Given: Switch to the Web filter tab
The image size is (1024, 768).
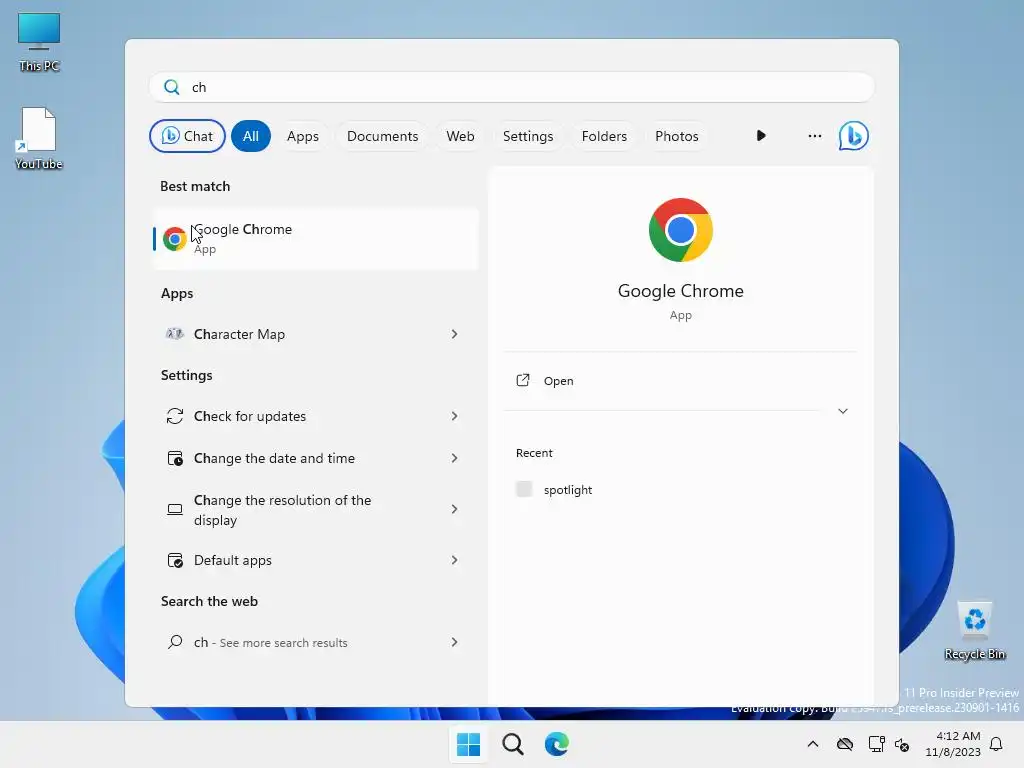Looking at the screenshot, I should tap(460, 136).
